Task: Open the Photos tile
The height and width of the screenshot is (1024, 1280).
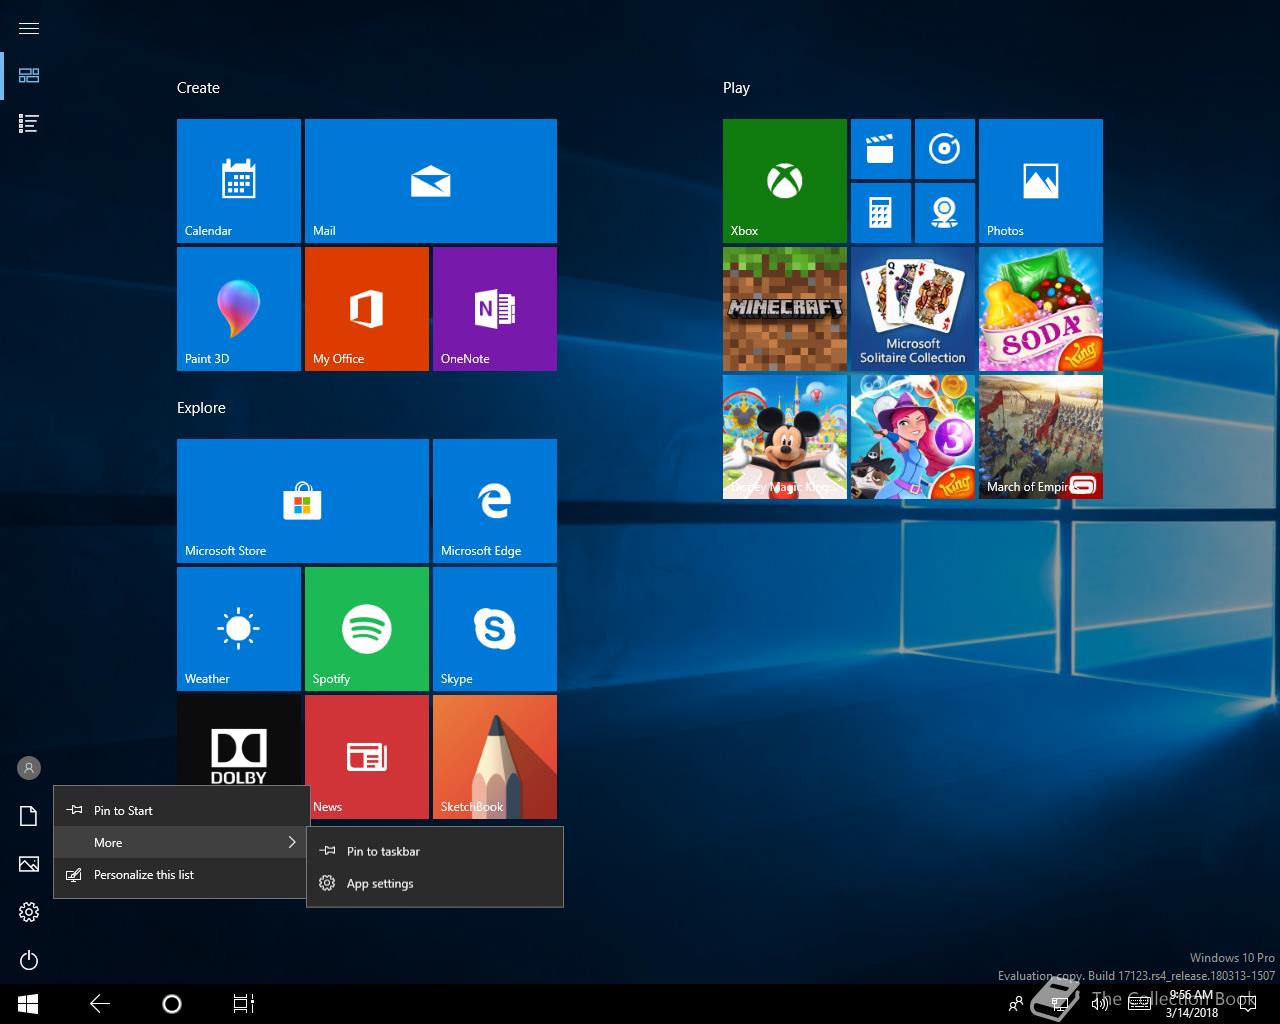Action: click(1041, 181)
